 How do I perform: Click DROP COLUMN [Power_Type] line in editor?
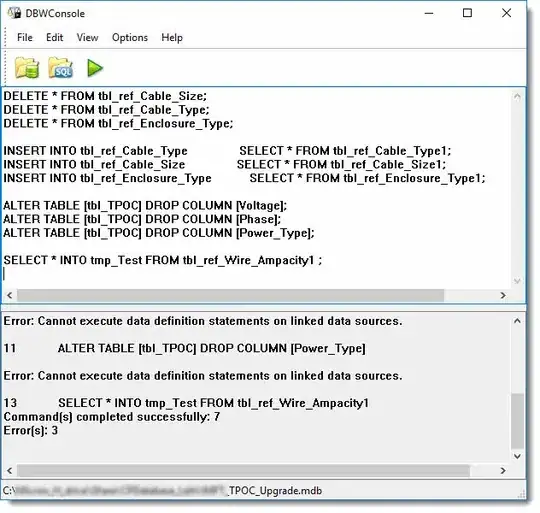click(x=159, y=233)
